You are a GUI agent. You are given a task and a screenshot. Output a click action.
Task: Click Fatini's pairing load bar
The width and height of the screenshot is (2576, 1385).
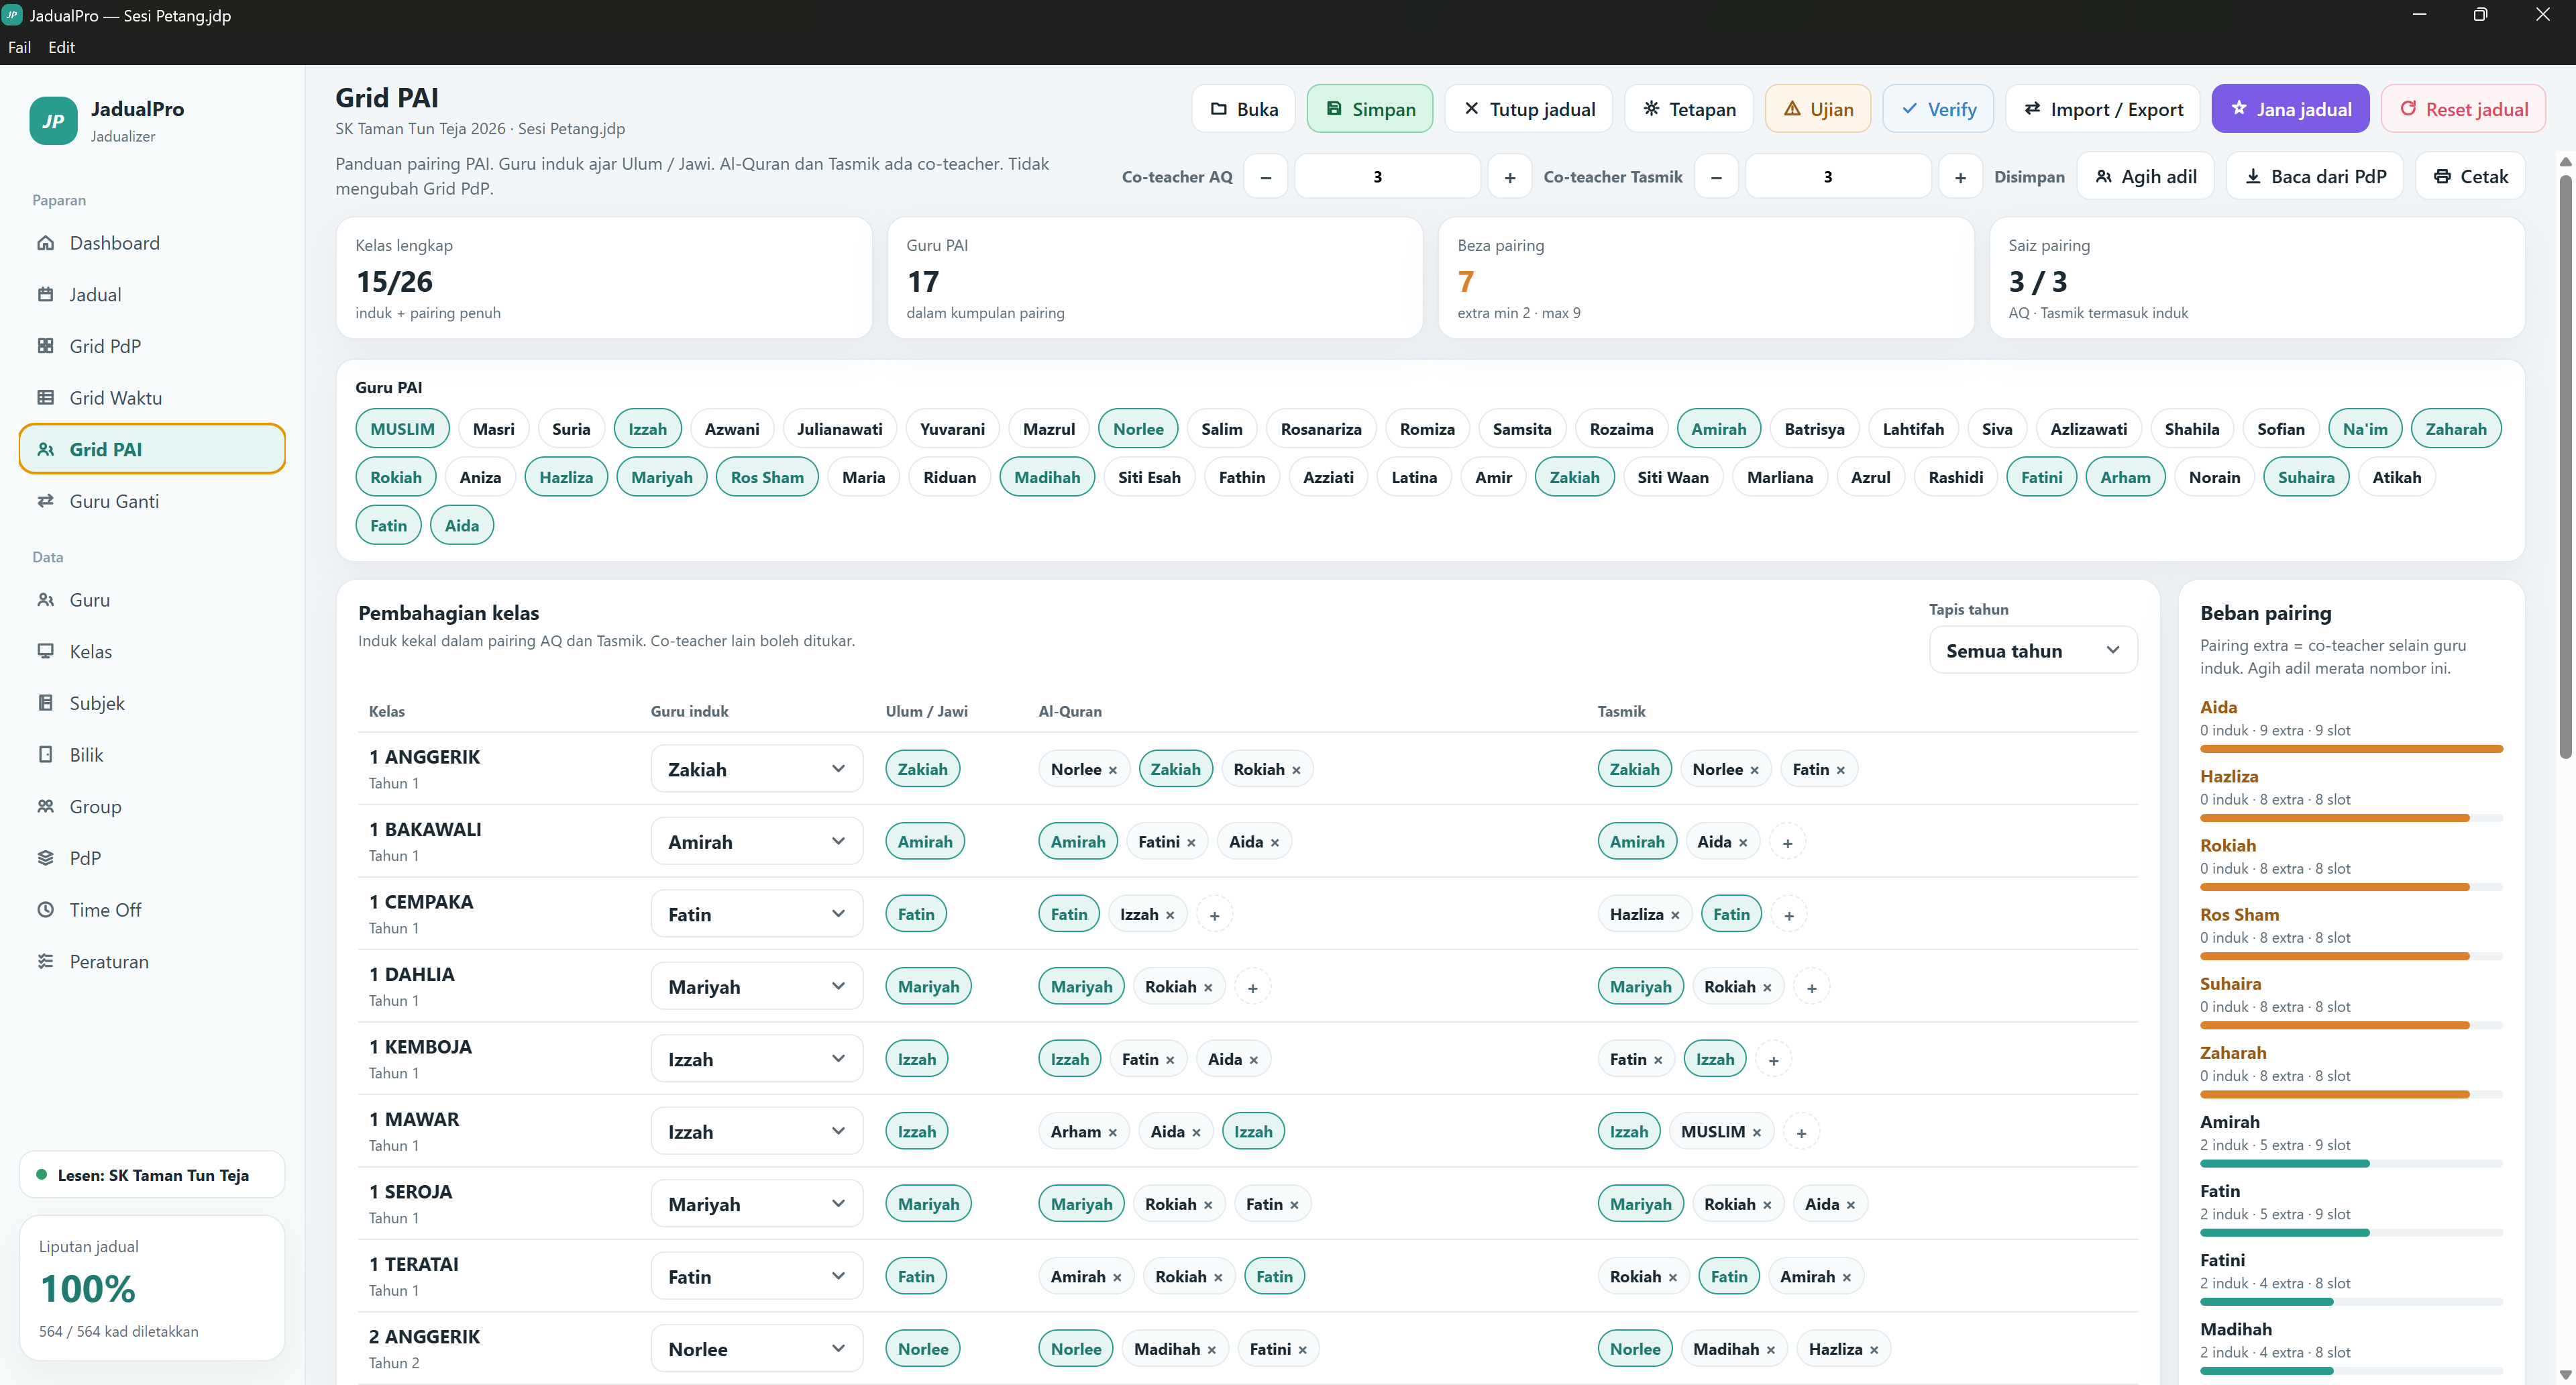(x=2351, y=1302)
